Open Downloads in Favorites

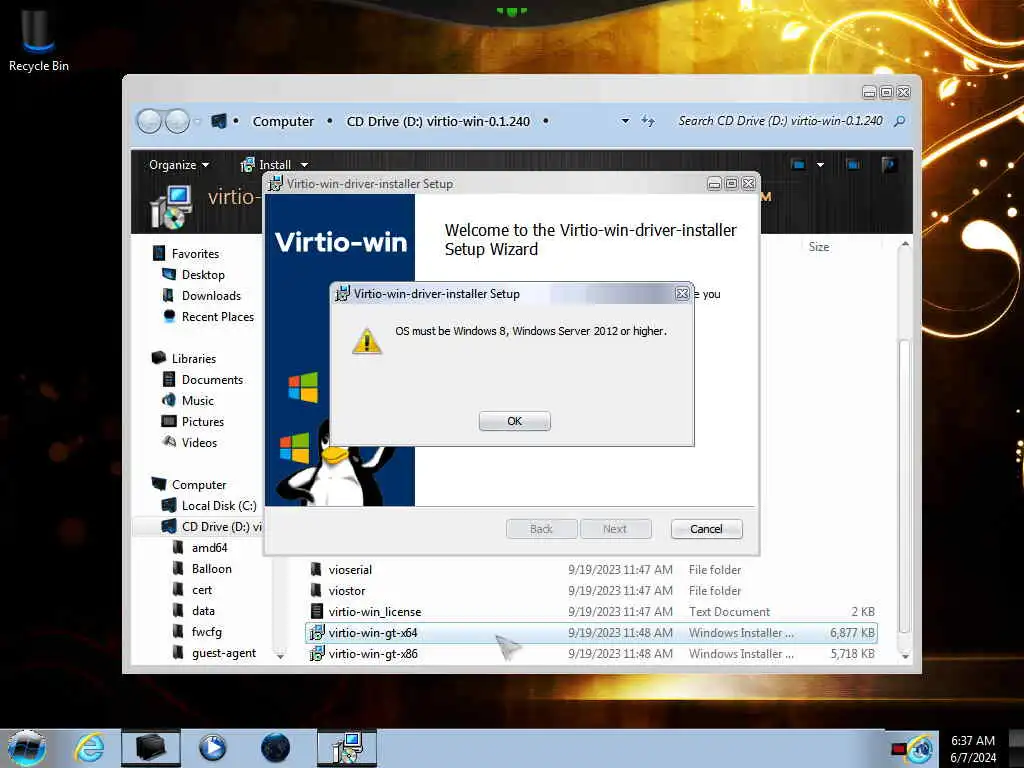point(211,296)
